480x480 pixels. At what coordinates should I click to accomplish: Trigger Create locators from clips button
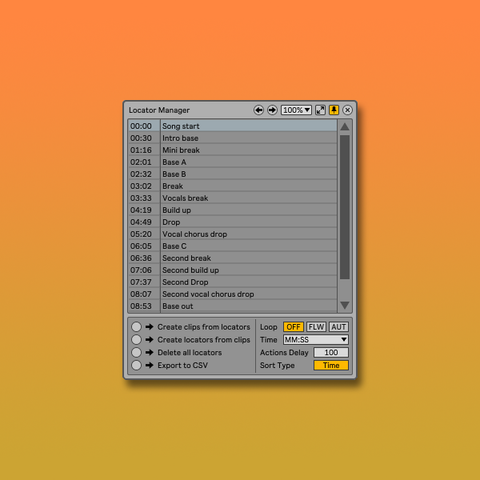(x=136, y=340)
